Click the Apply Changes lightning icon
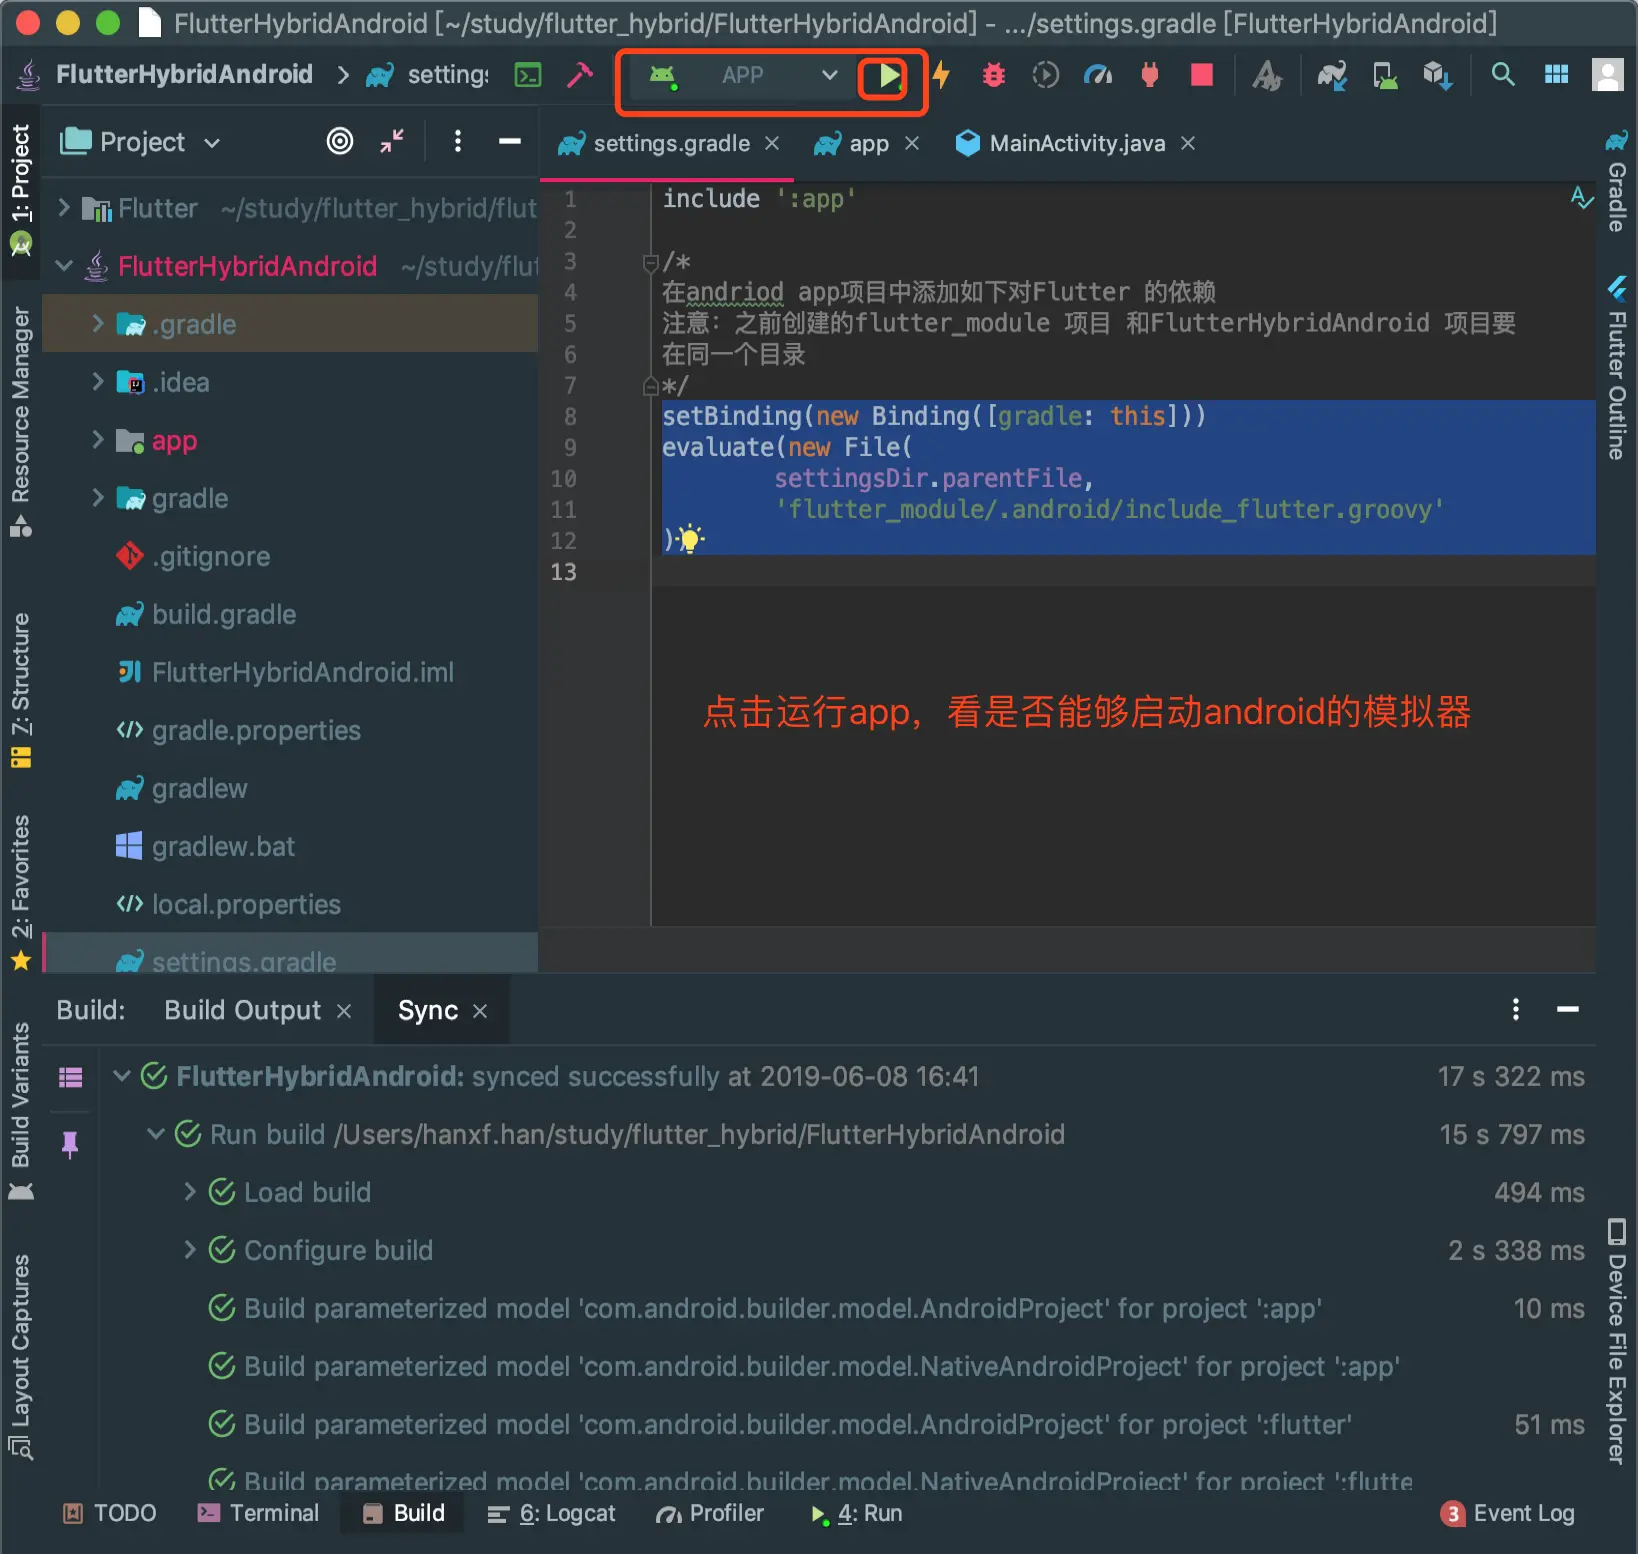Viewport: 1638px width, 1554px height. click(x=941, y=75)
